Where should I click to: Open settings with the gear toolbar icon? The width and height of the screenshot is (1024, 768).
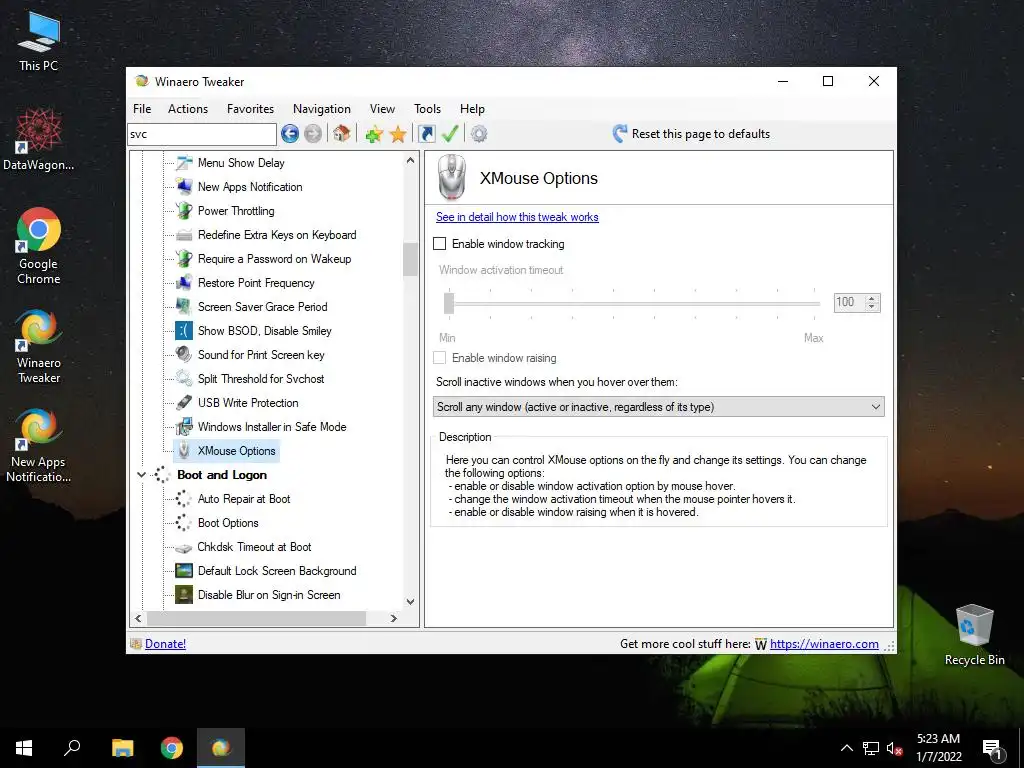pos(479,134)
